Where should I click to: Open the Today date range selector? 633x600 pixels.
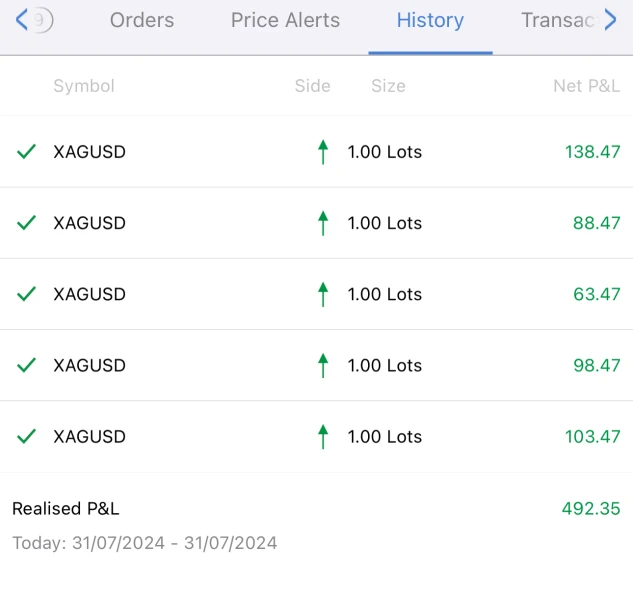tap(145, 543)
